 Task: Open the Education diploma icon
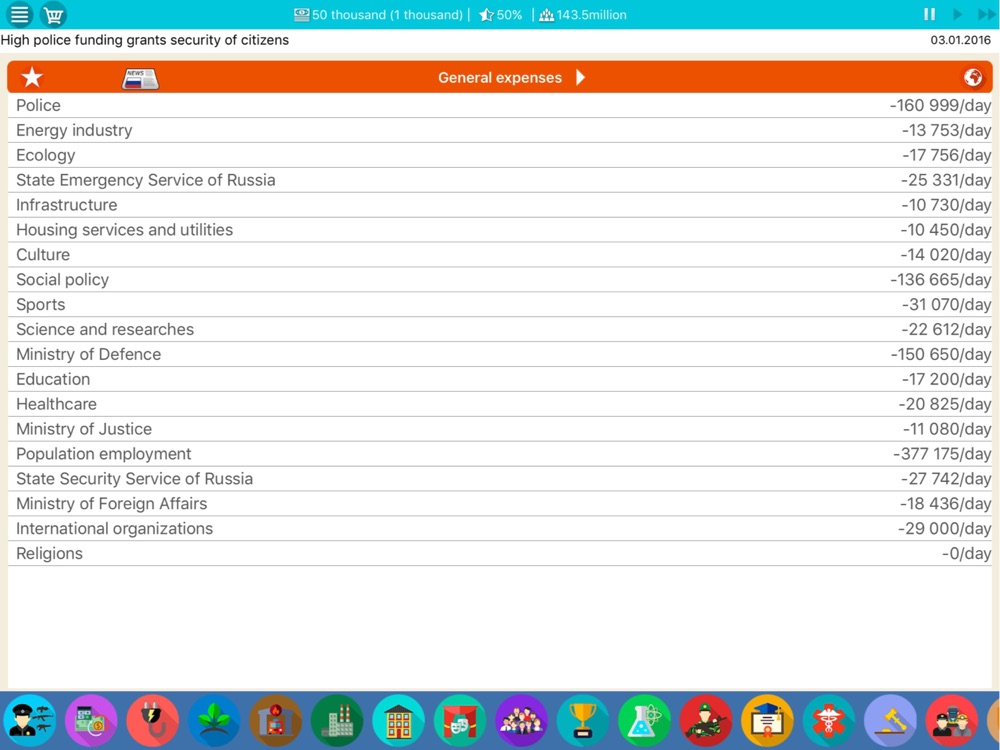click(x=767, y=721)
